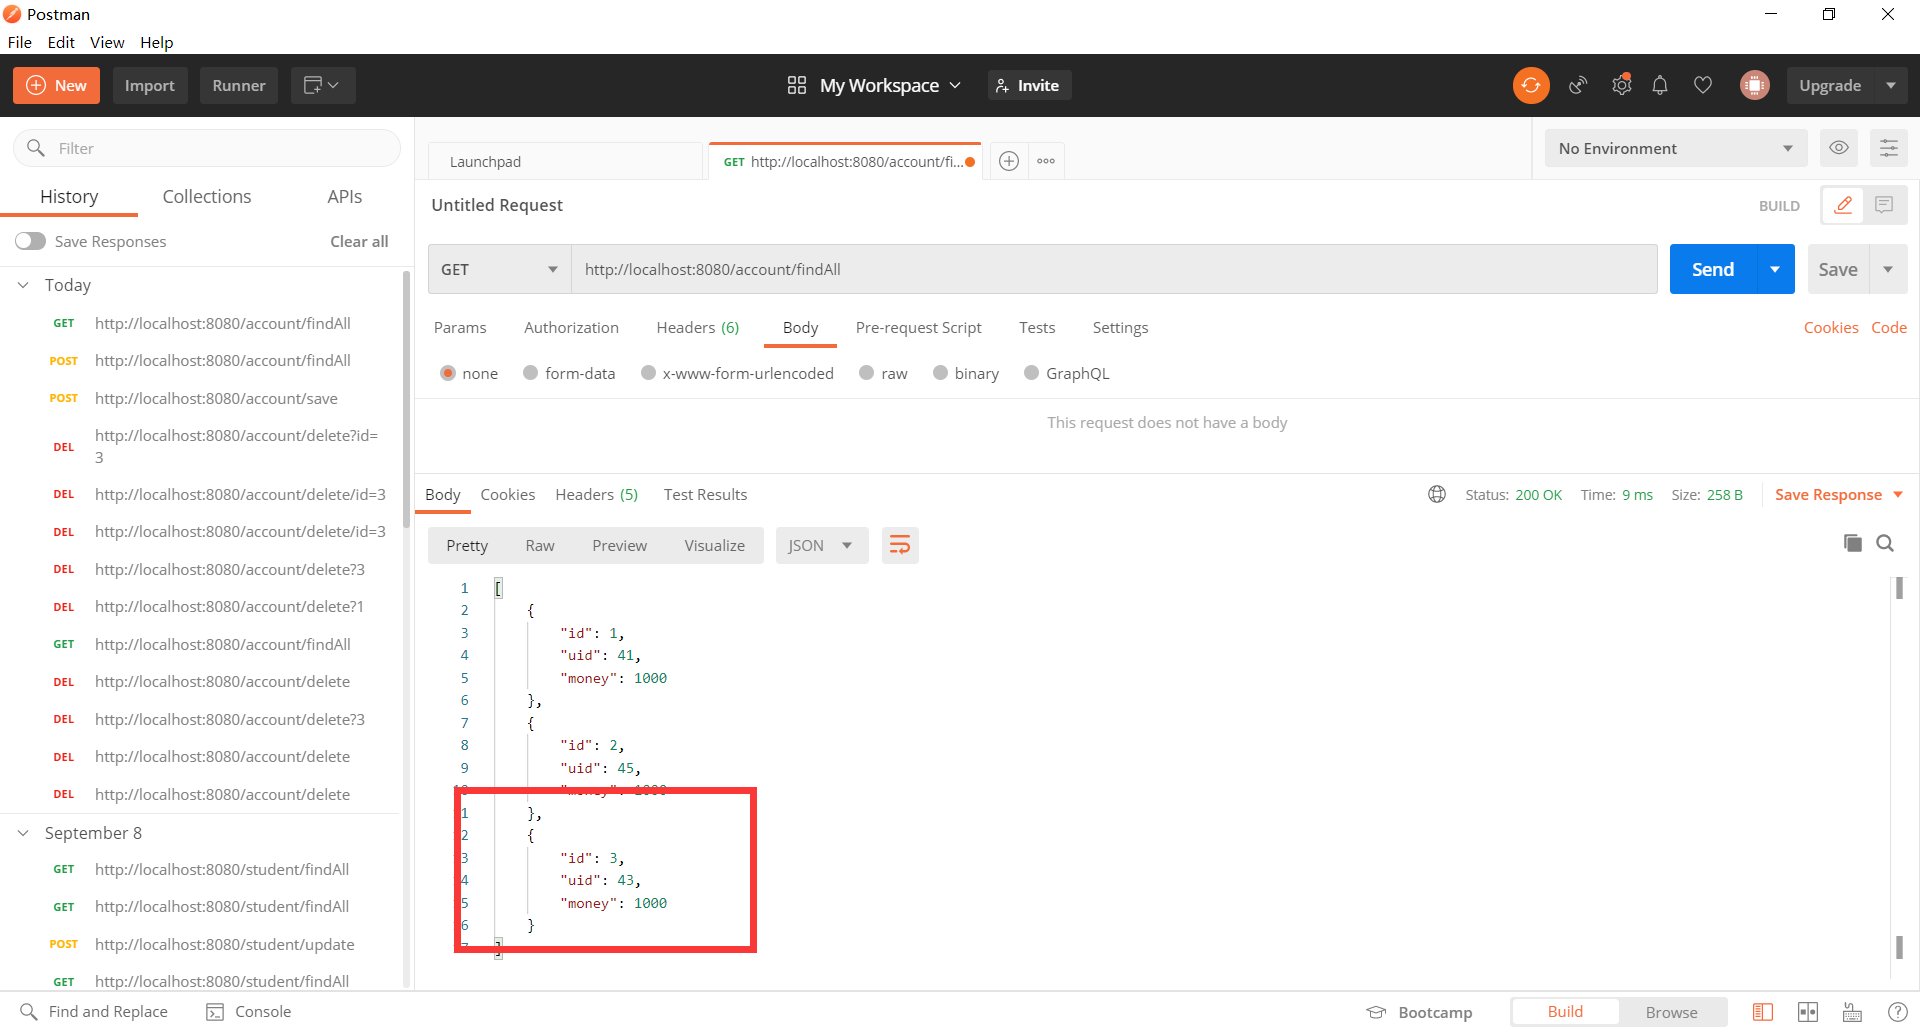The width and height of the screenshot is (1920, 1030).
Task: Open the JSON format dropdown
Action: pos(821,545)
